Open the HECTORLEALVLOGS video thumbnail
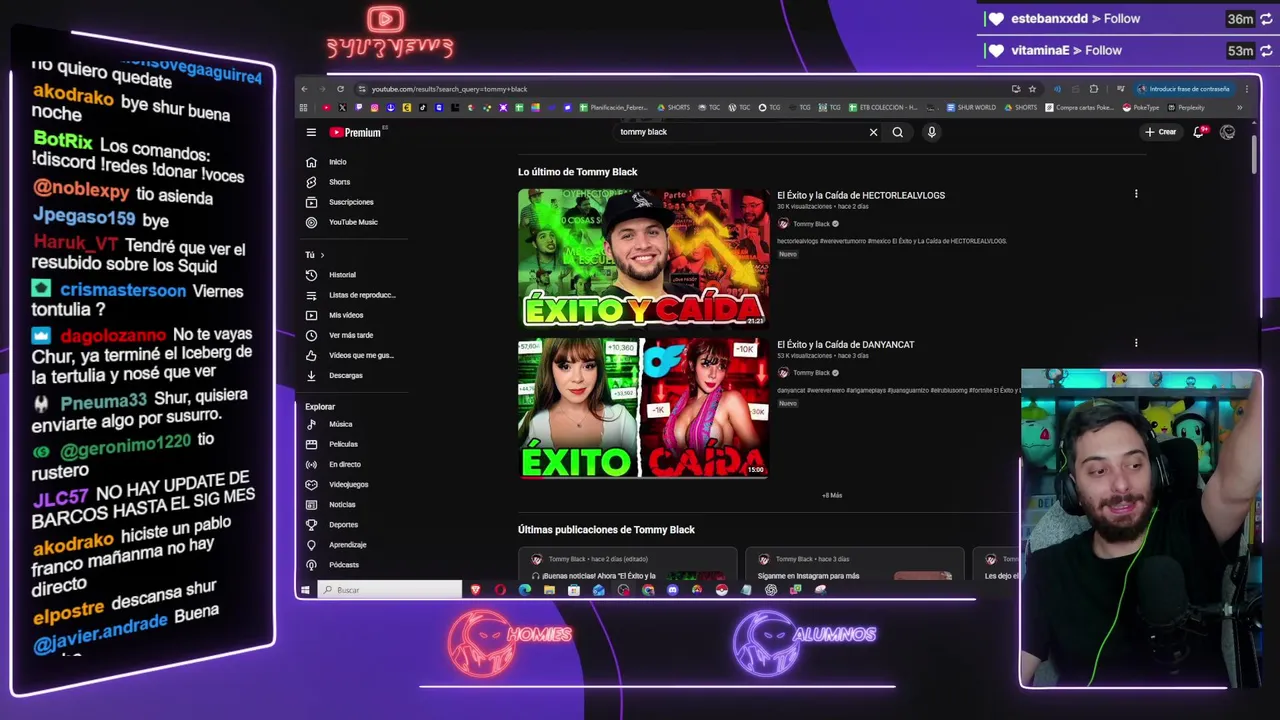Image resolution: width=1280 pixels, height=720 pixels. click(643, 257)
